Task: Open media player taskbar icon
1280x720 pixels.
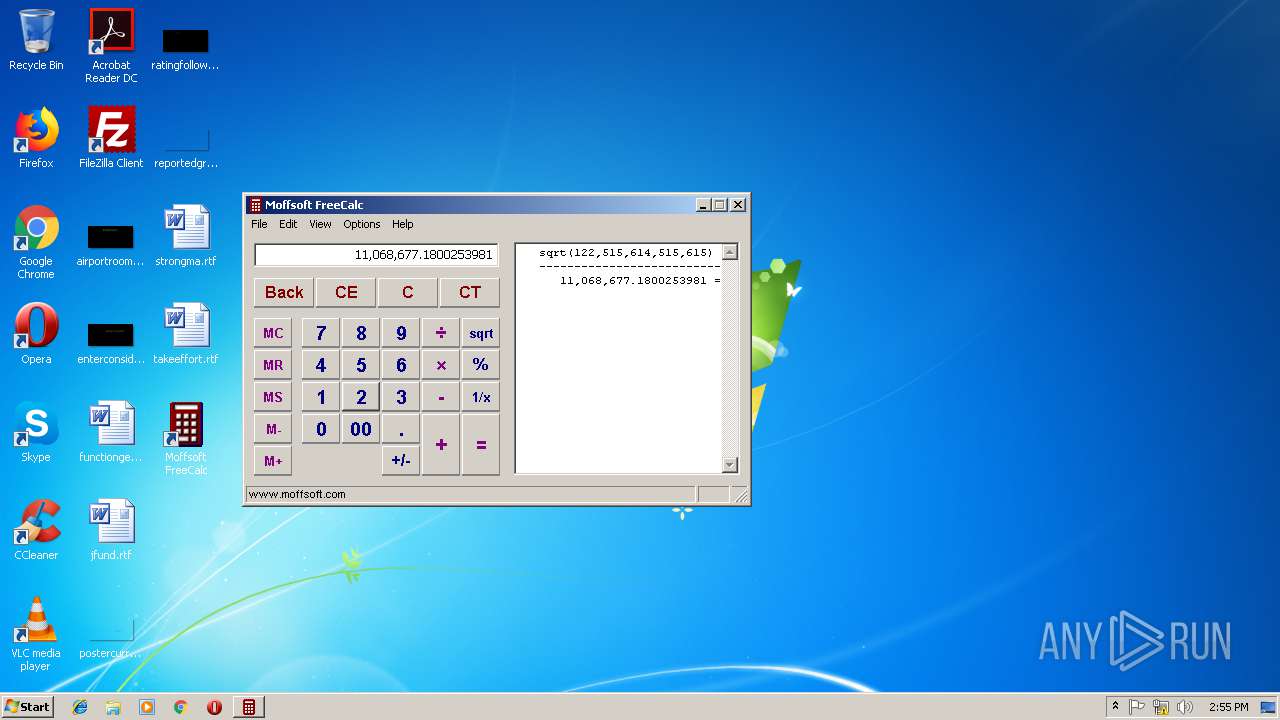Action: [x=147, y=707]
